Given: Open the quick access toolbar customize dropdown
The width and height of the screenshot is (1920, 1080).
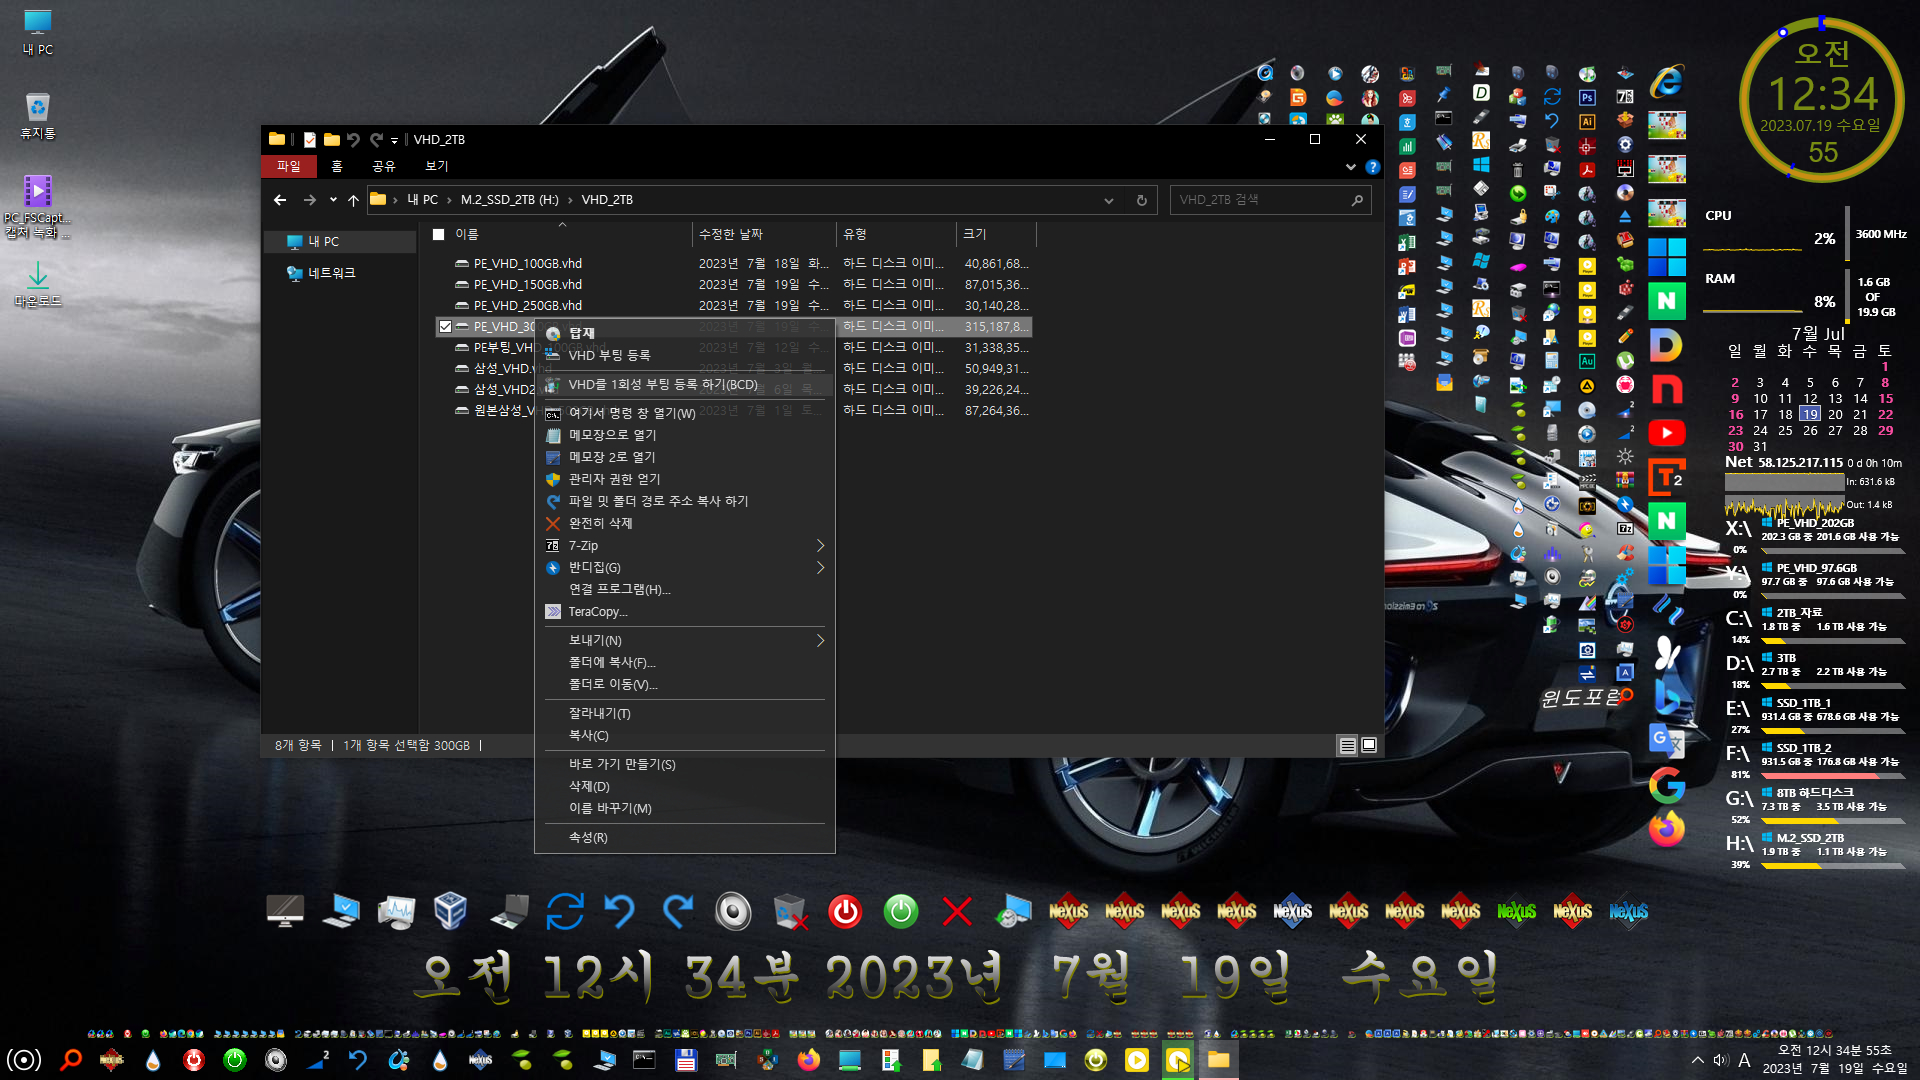Looking at the screenshot, I should (394, 141).
